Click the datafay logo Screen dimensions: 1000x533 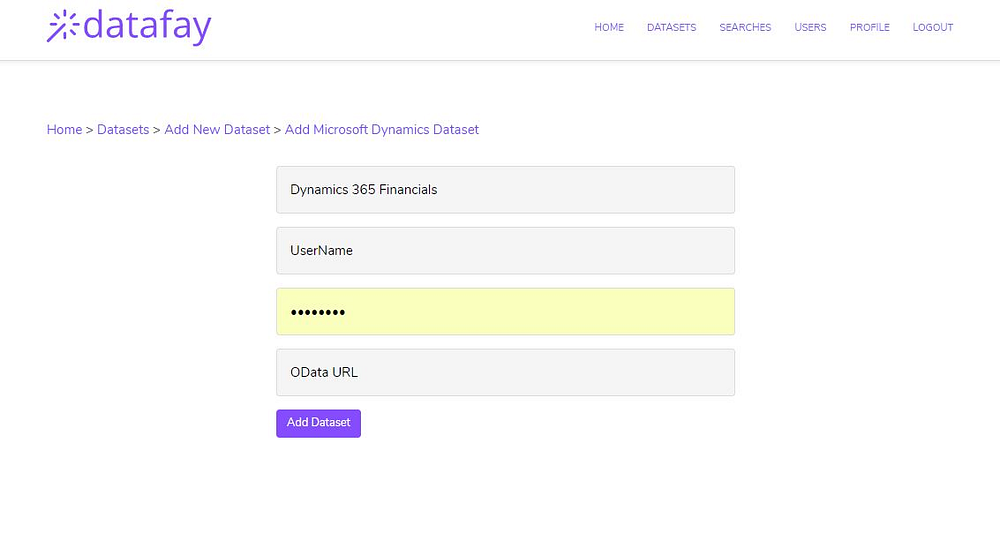129,27
